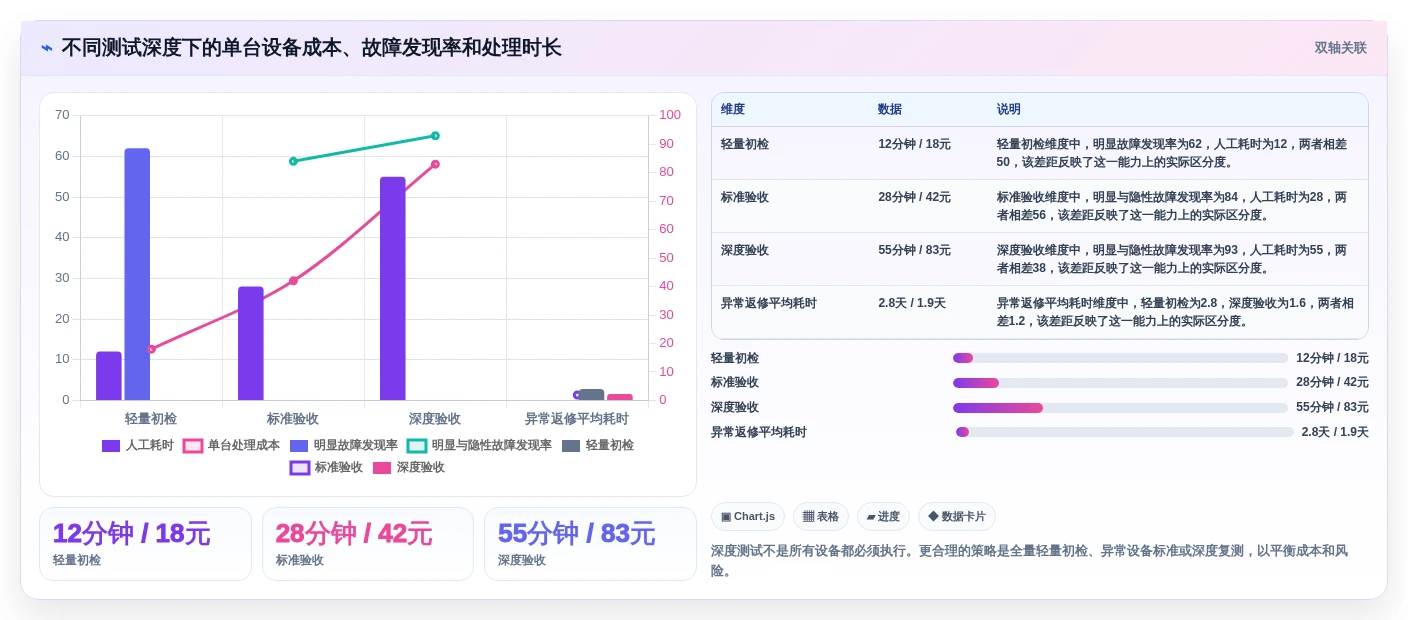This screenshot has height=620, width=1408.
Task: Click the 双轴关联 badge in the header
Action: click(x=1340, y=48)
